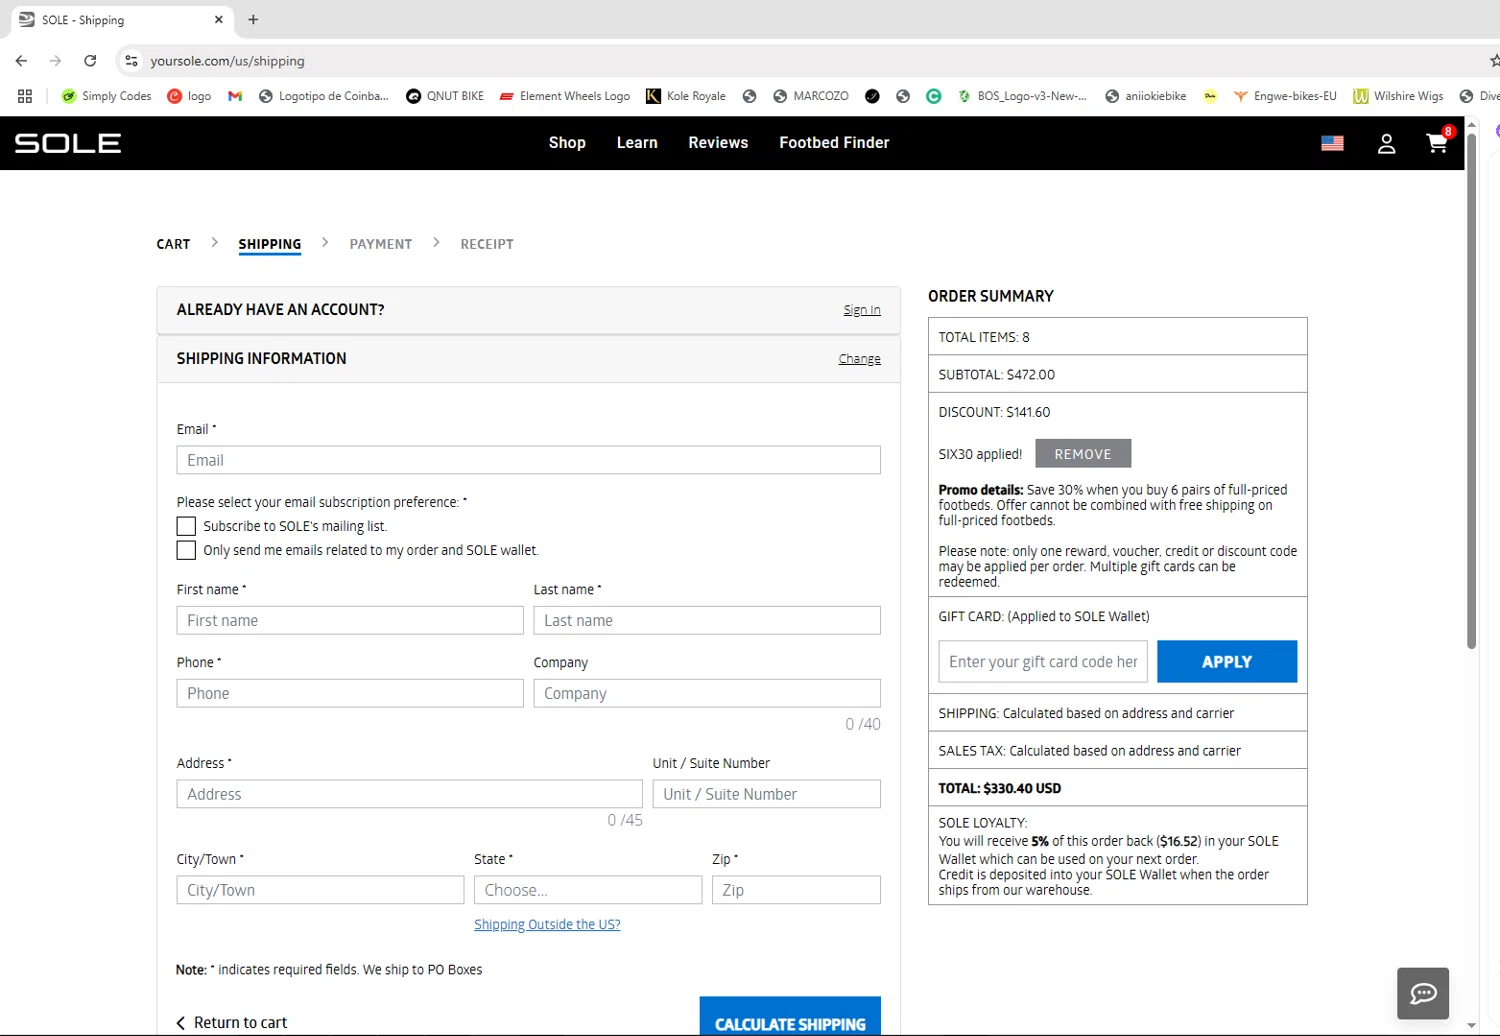
Task: Focus the Phone field
Action: pos(350,693)
